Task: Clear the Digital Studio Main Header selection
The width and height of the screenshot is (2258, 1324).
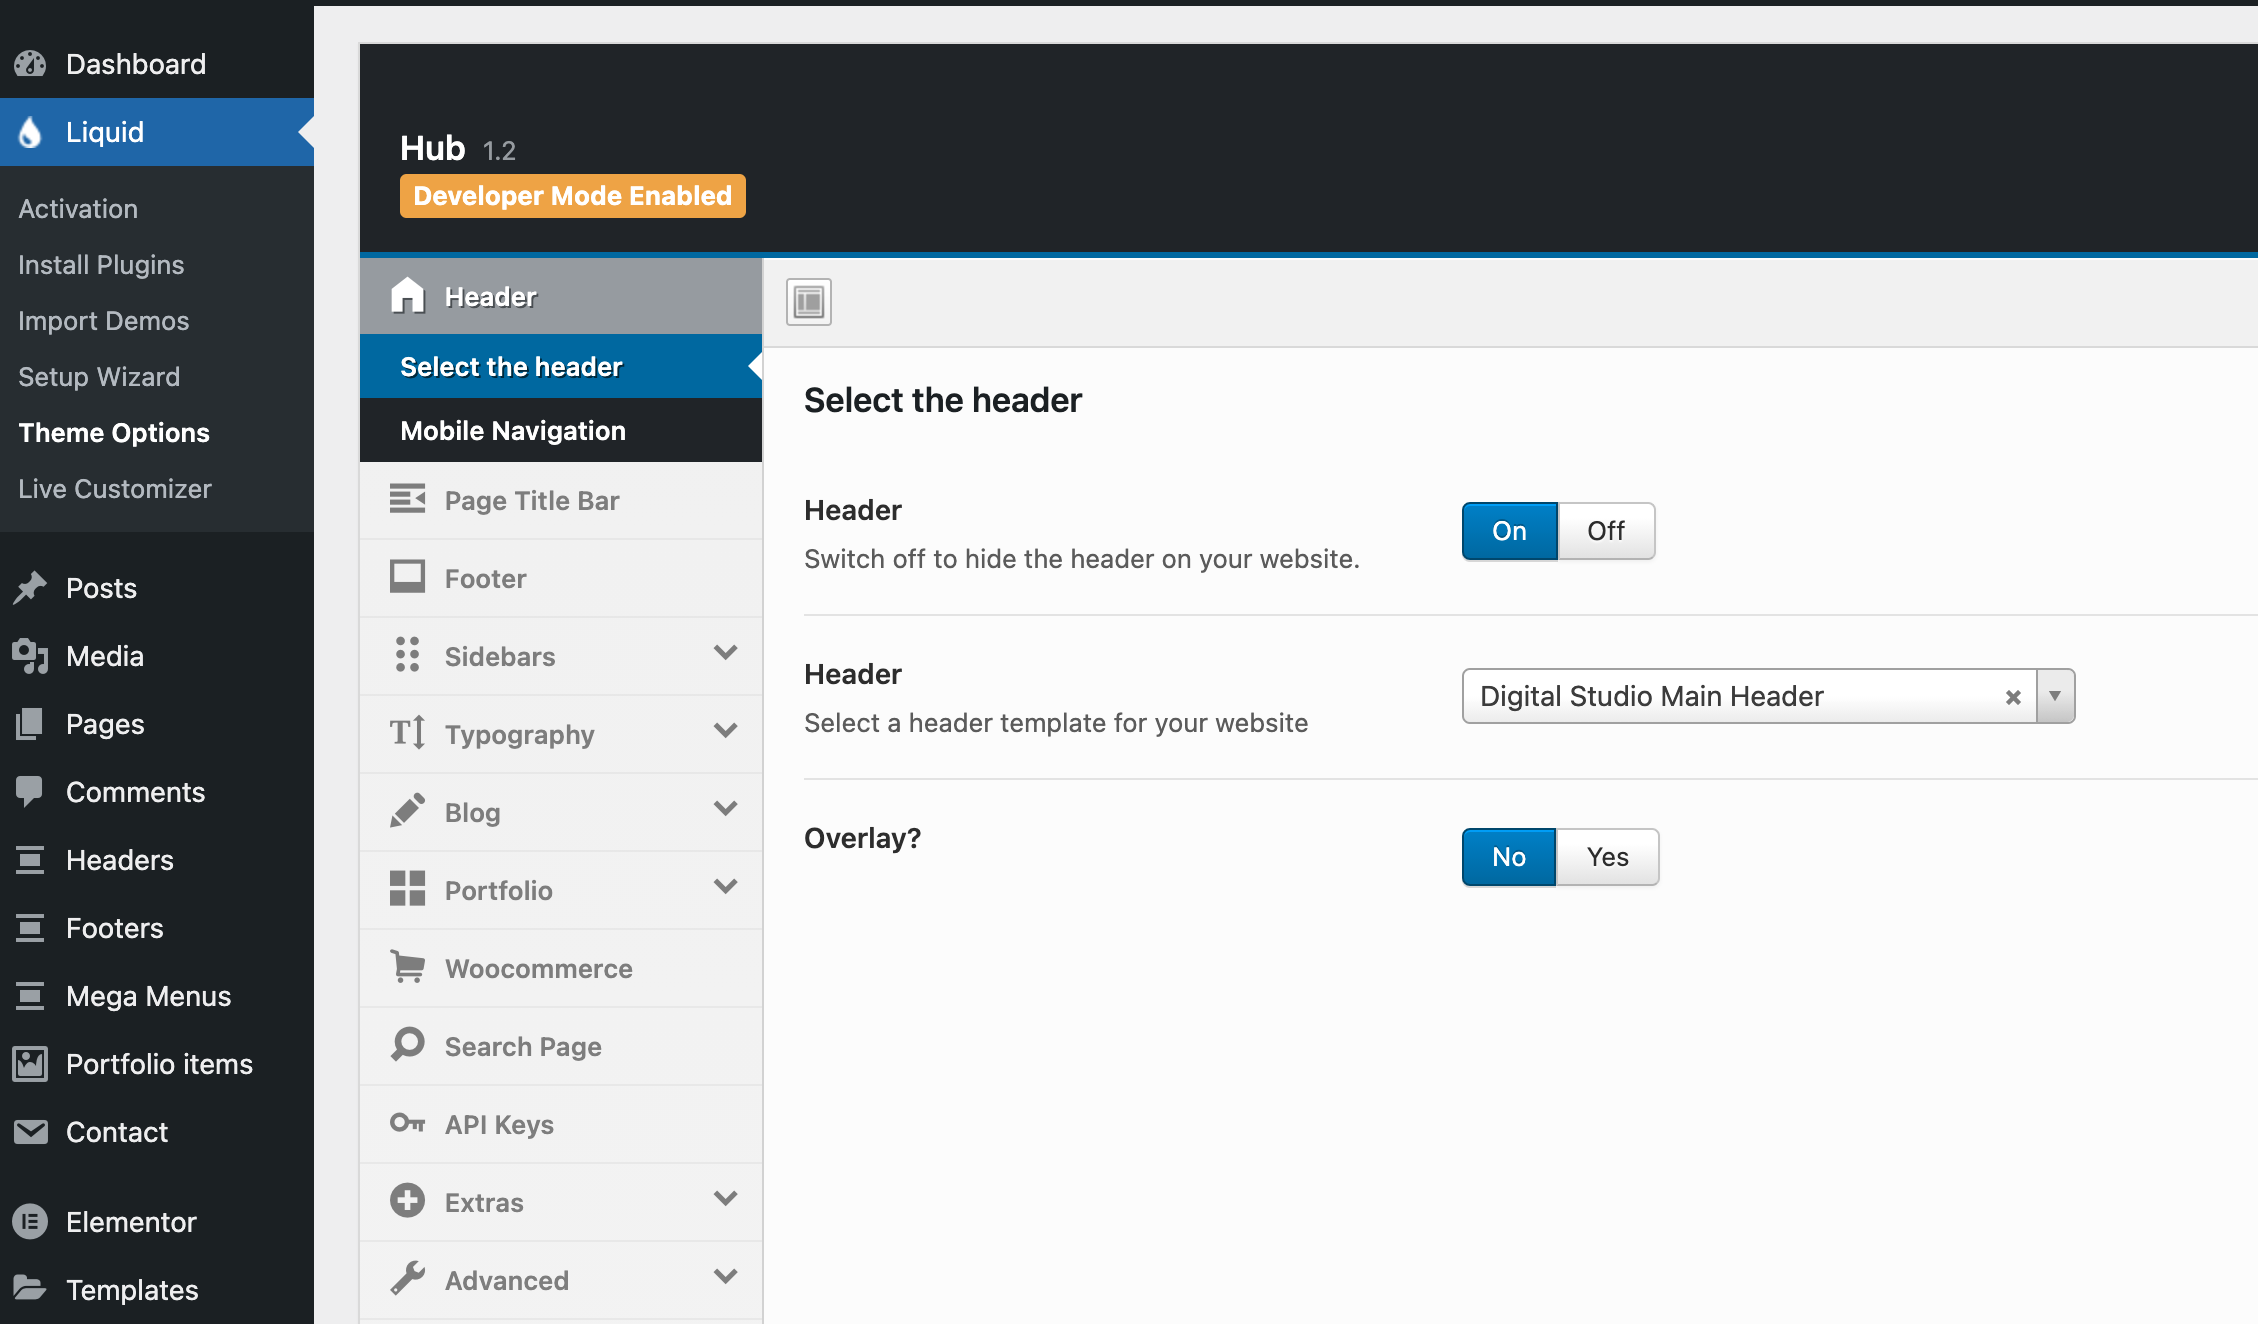Action: click(2013, 697)
